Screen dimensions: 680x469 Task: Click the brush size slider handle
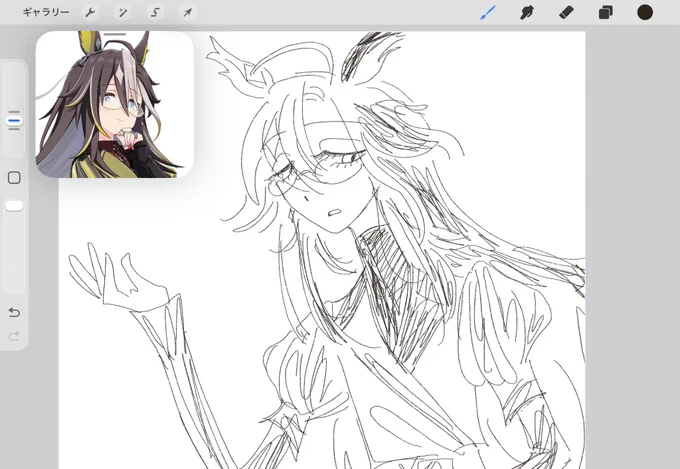tap(14, 121)
